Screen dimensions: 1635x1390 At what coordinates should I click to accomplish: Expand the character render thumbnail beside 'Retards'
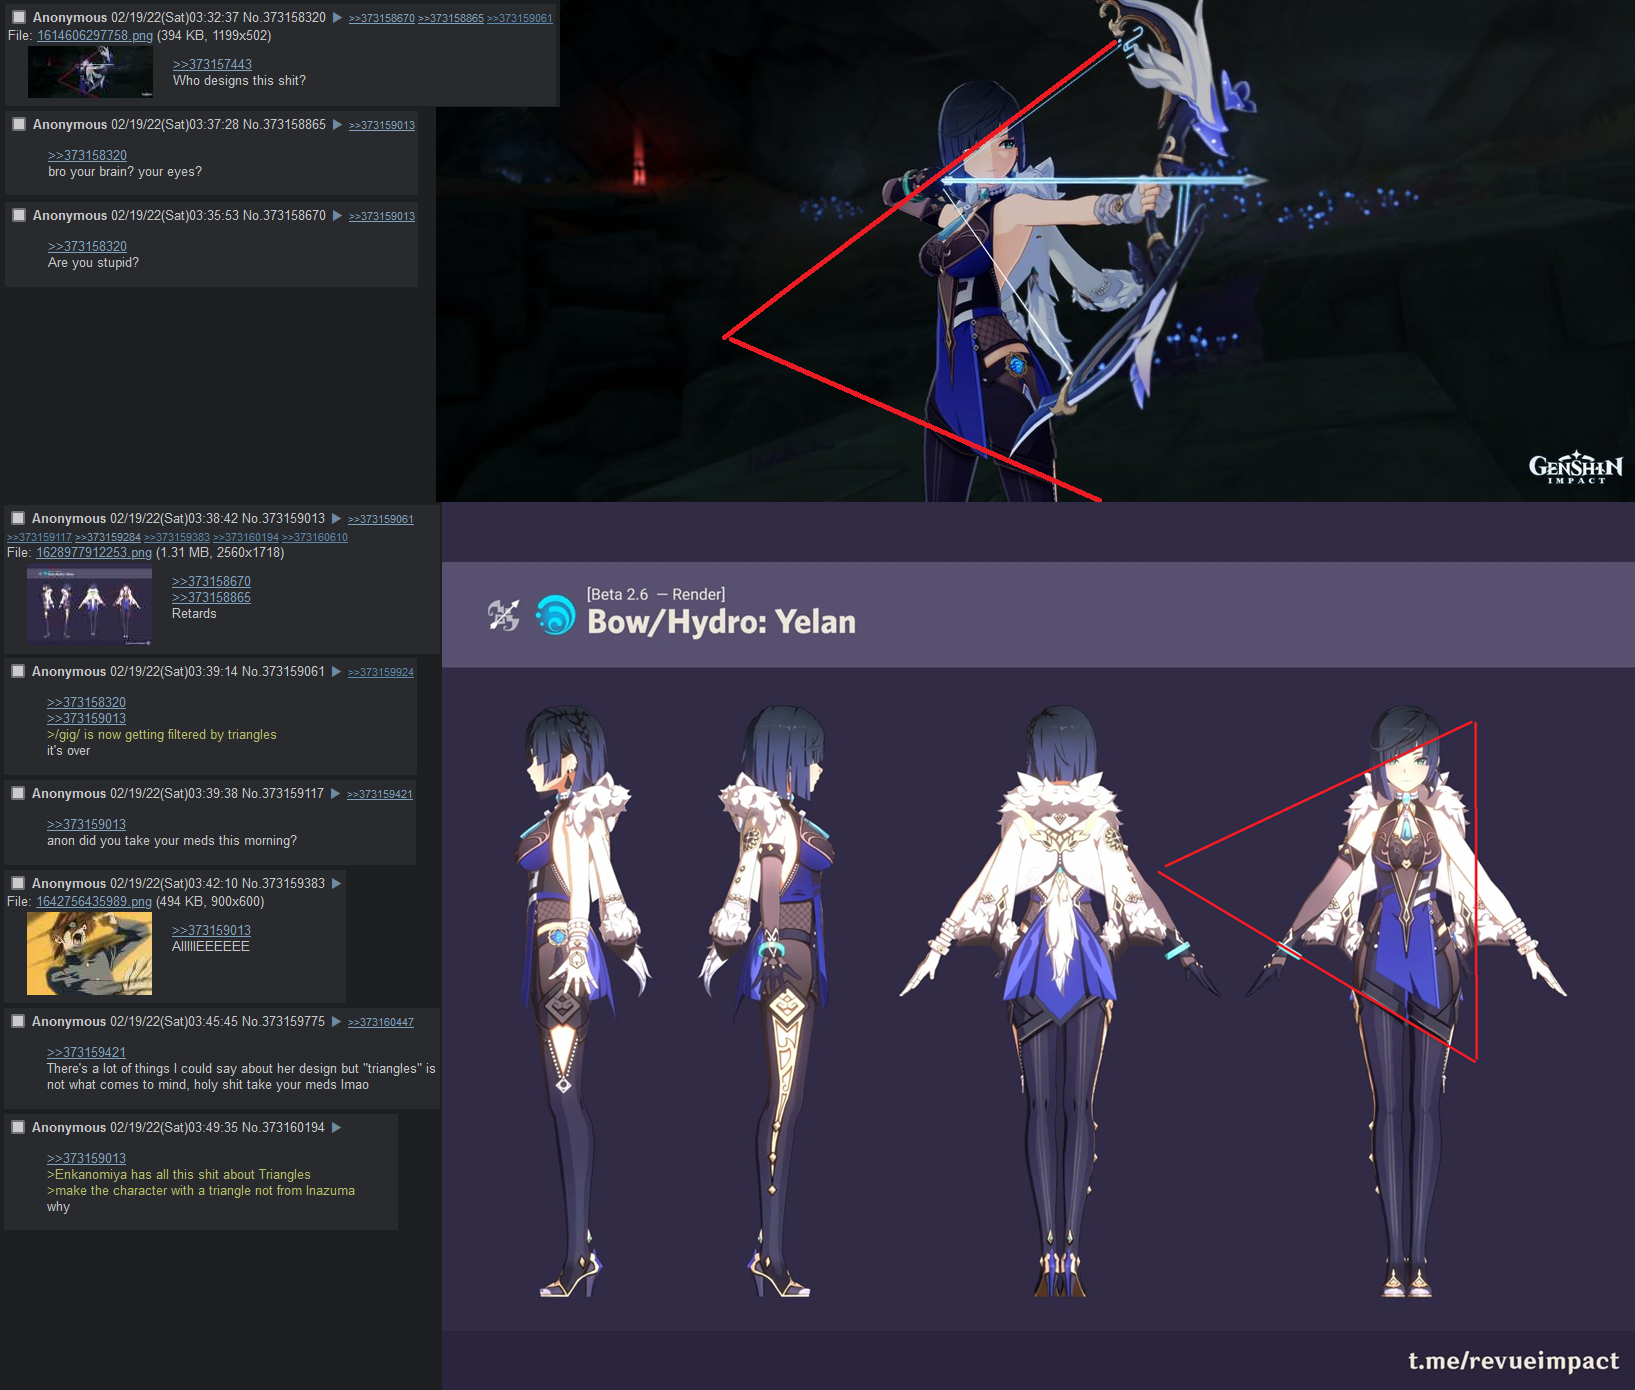click(x=89, y=606)
